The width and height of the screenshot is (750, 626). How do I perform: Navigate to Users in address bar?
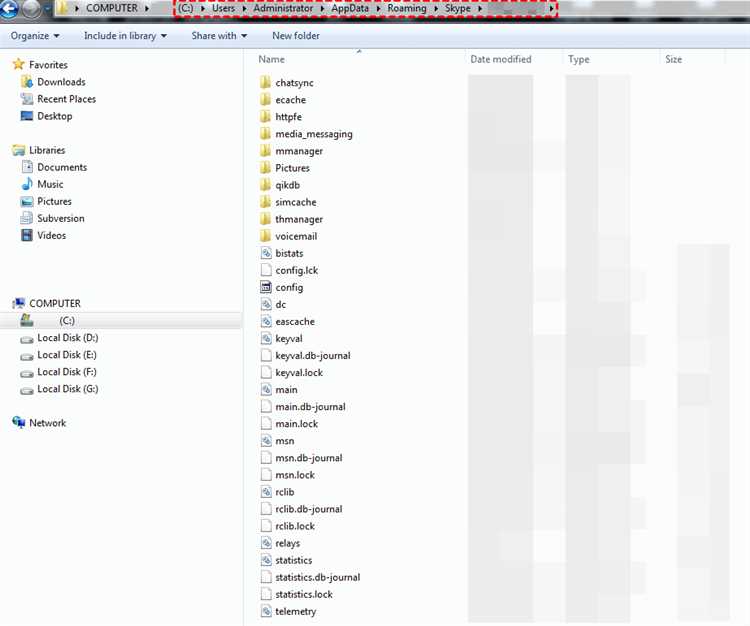pyautogui.click(x=223, y=9)
